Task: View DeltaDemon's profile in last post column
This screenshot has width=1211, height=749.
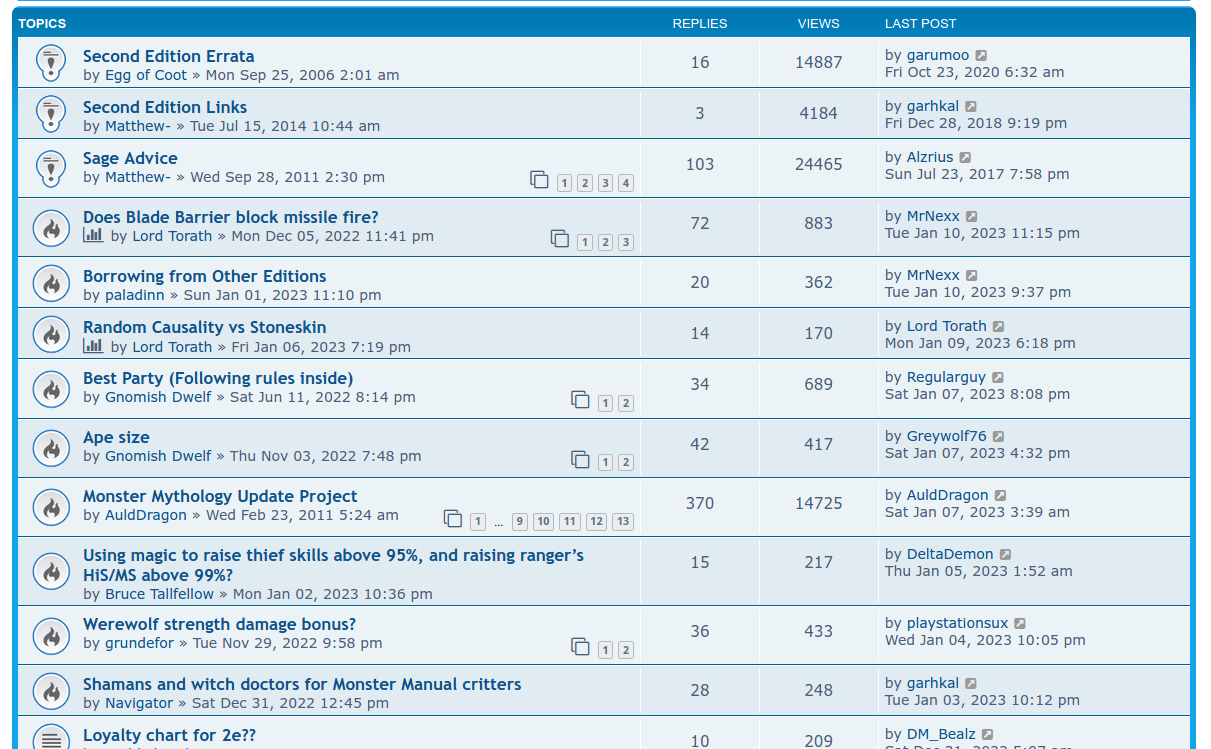Action: tap(949, 554)
